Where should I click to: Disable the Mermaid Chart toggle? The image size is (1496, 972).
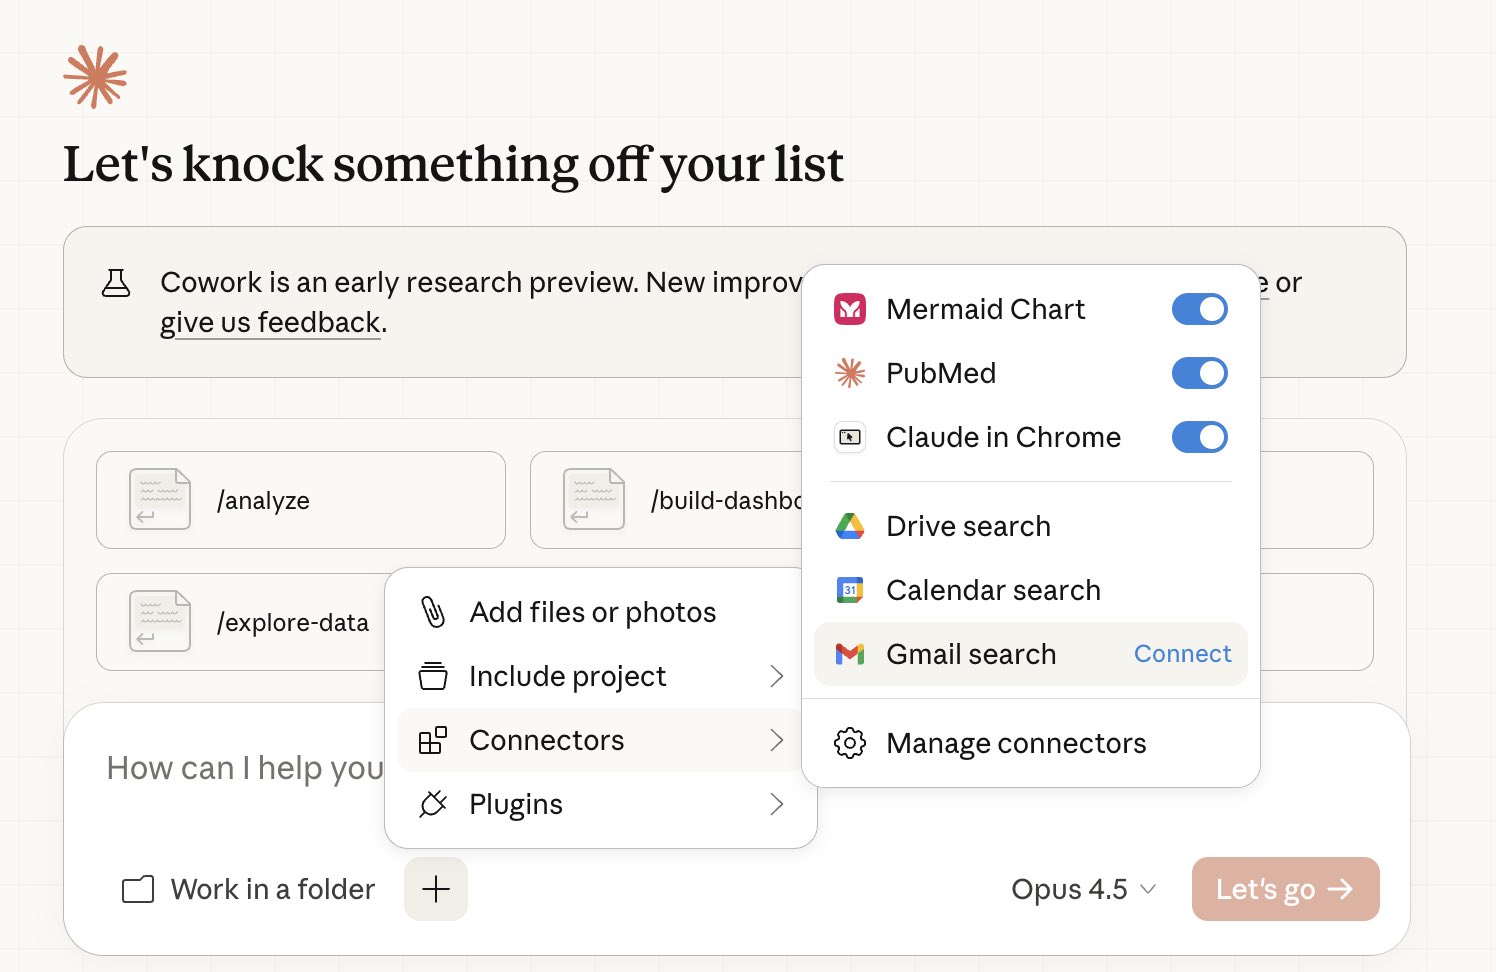point(1199,309)
